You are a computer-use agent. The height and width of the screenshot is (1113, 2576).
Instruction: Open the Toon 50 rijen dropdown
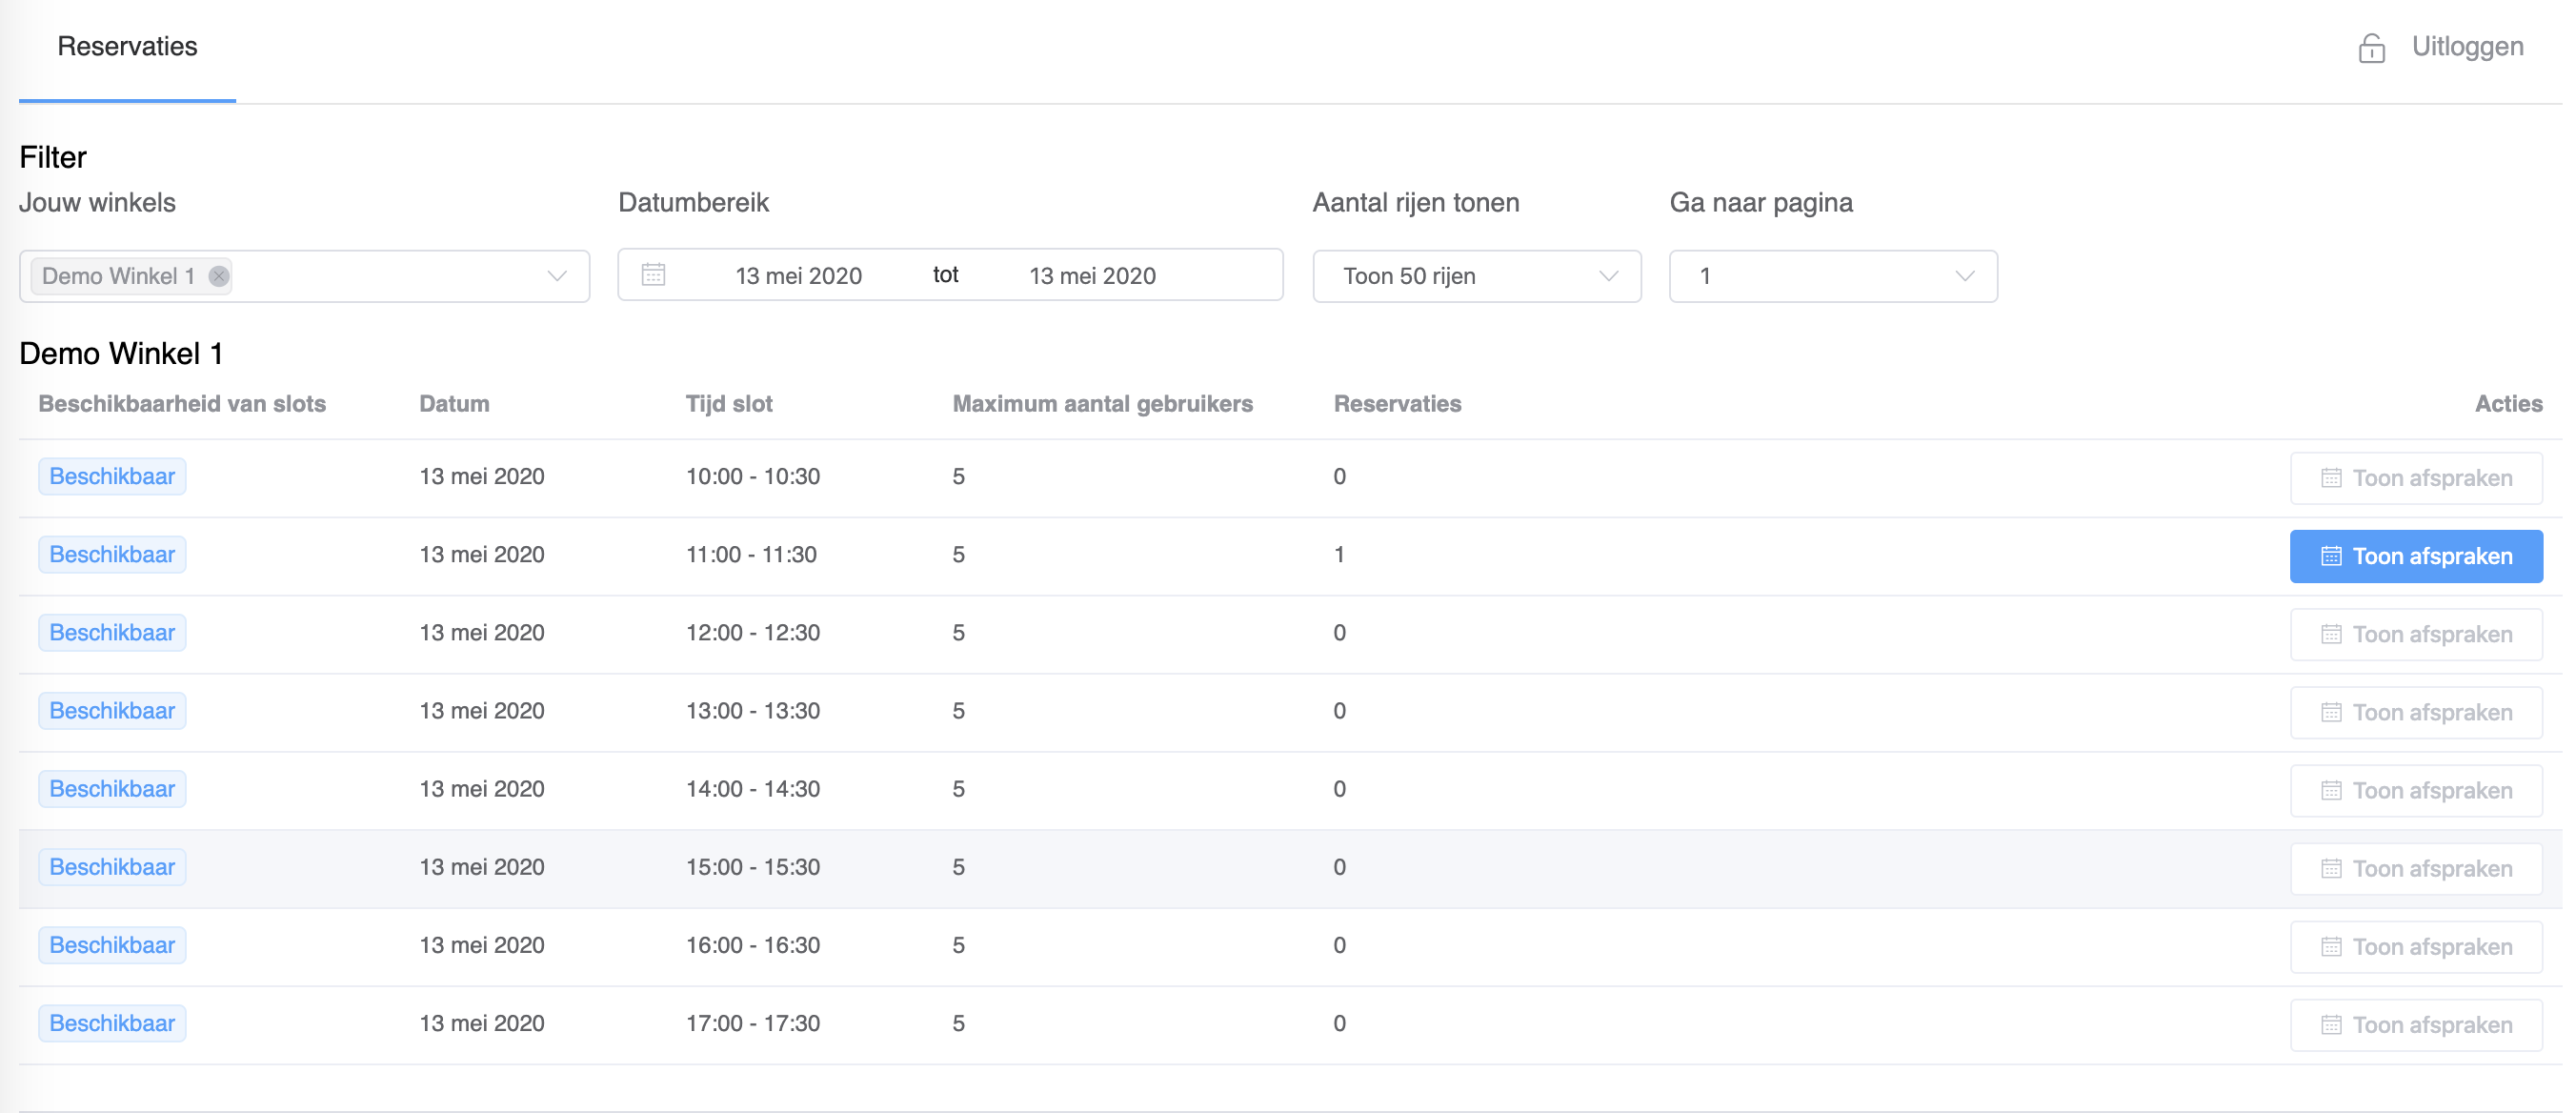[1476, 276]
